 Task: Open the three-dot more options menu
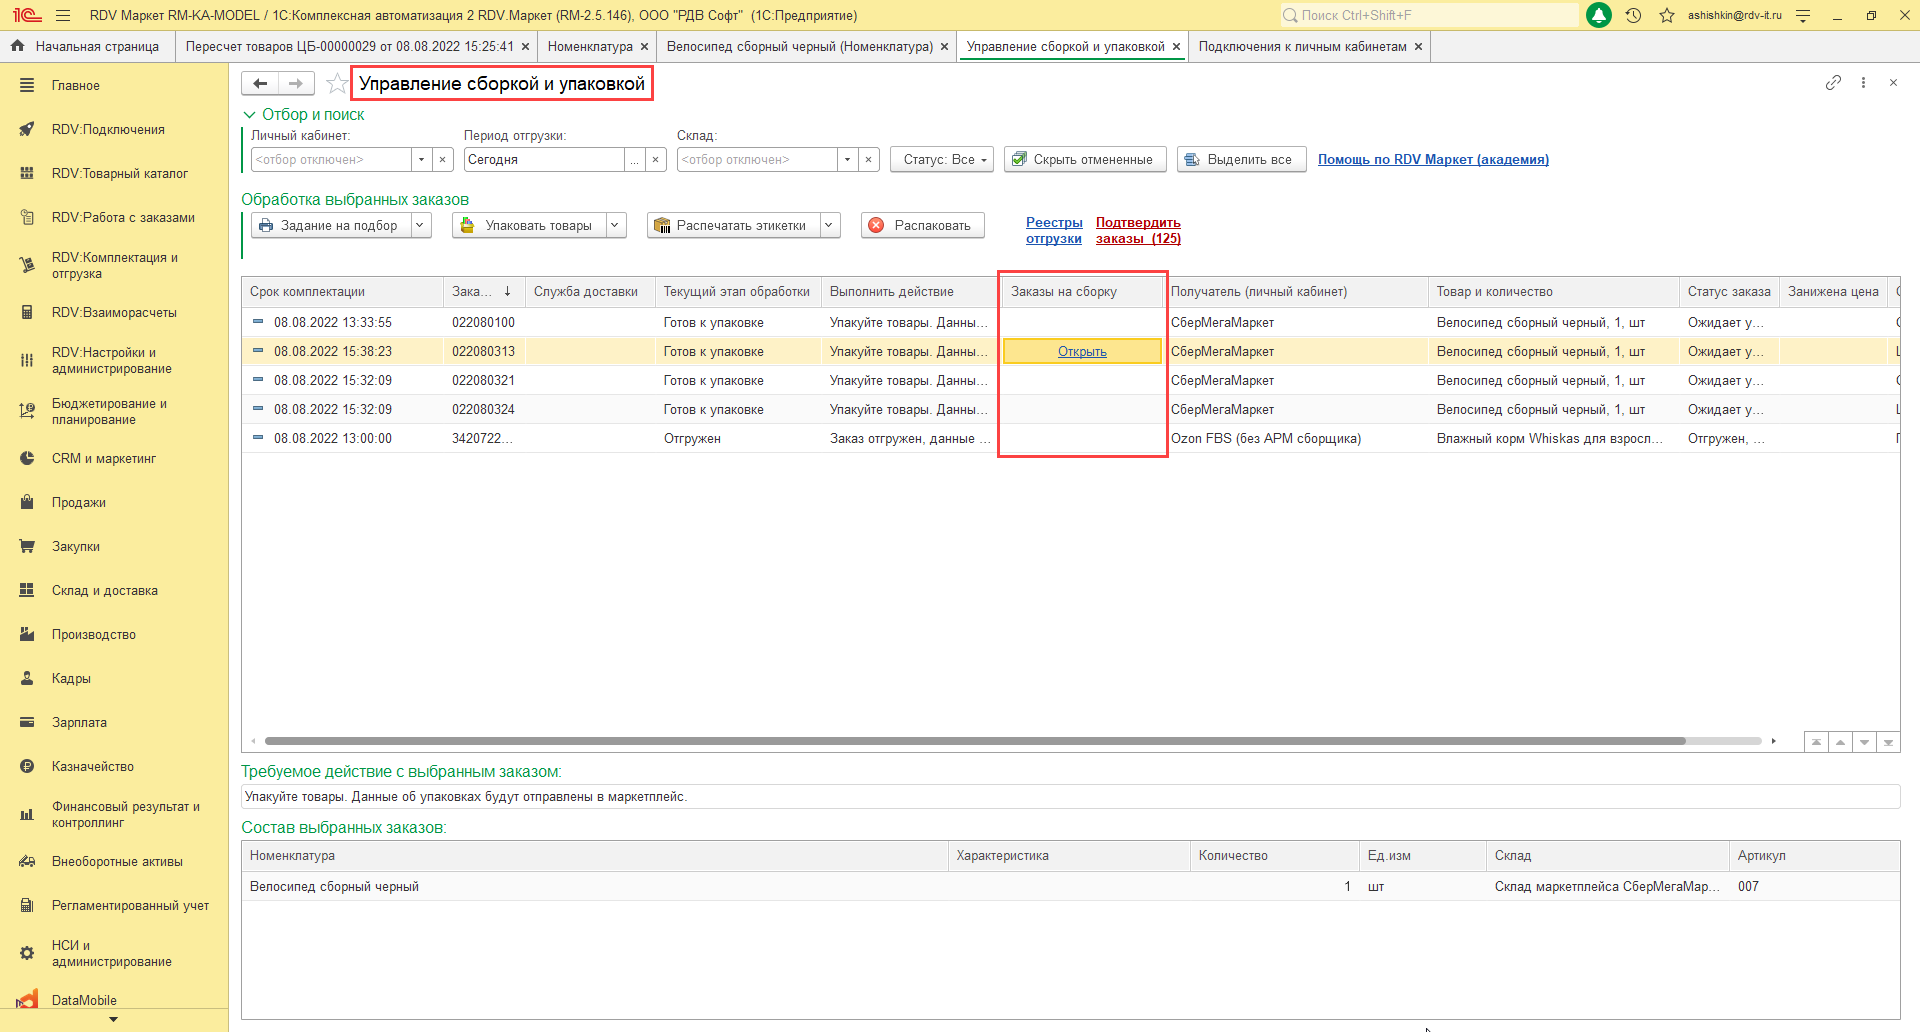(x=1863, y=83)
